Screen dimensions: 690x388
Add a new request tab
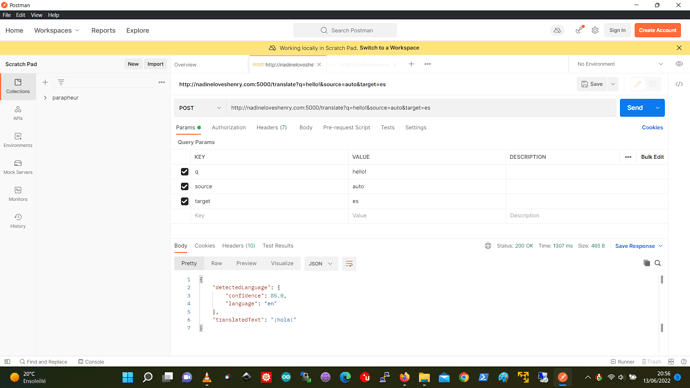click(411, 64)
